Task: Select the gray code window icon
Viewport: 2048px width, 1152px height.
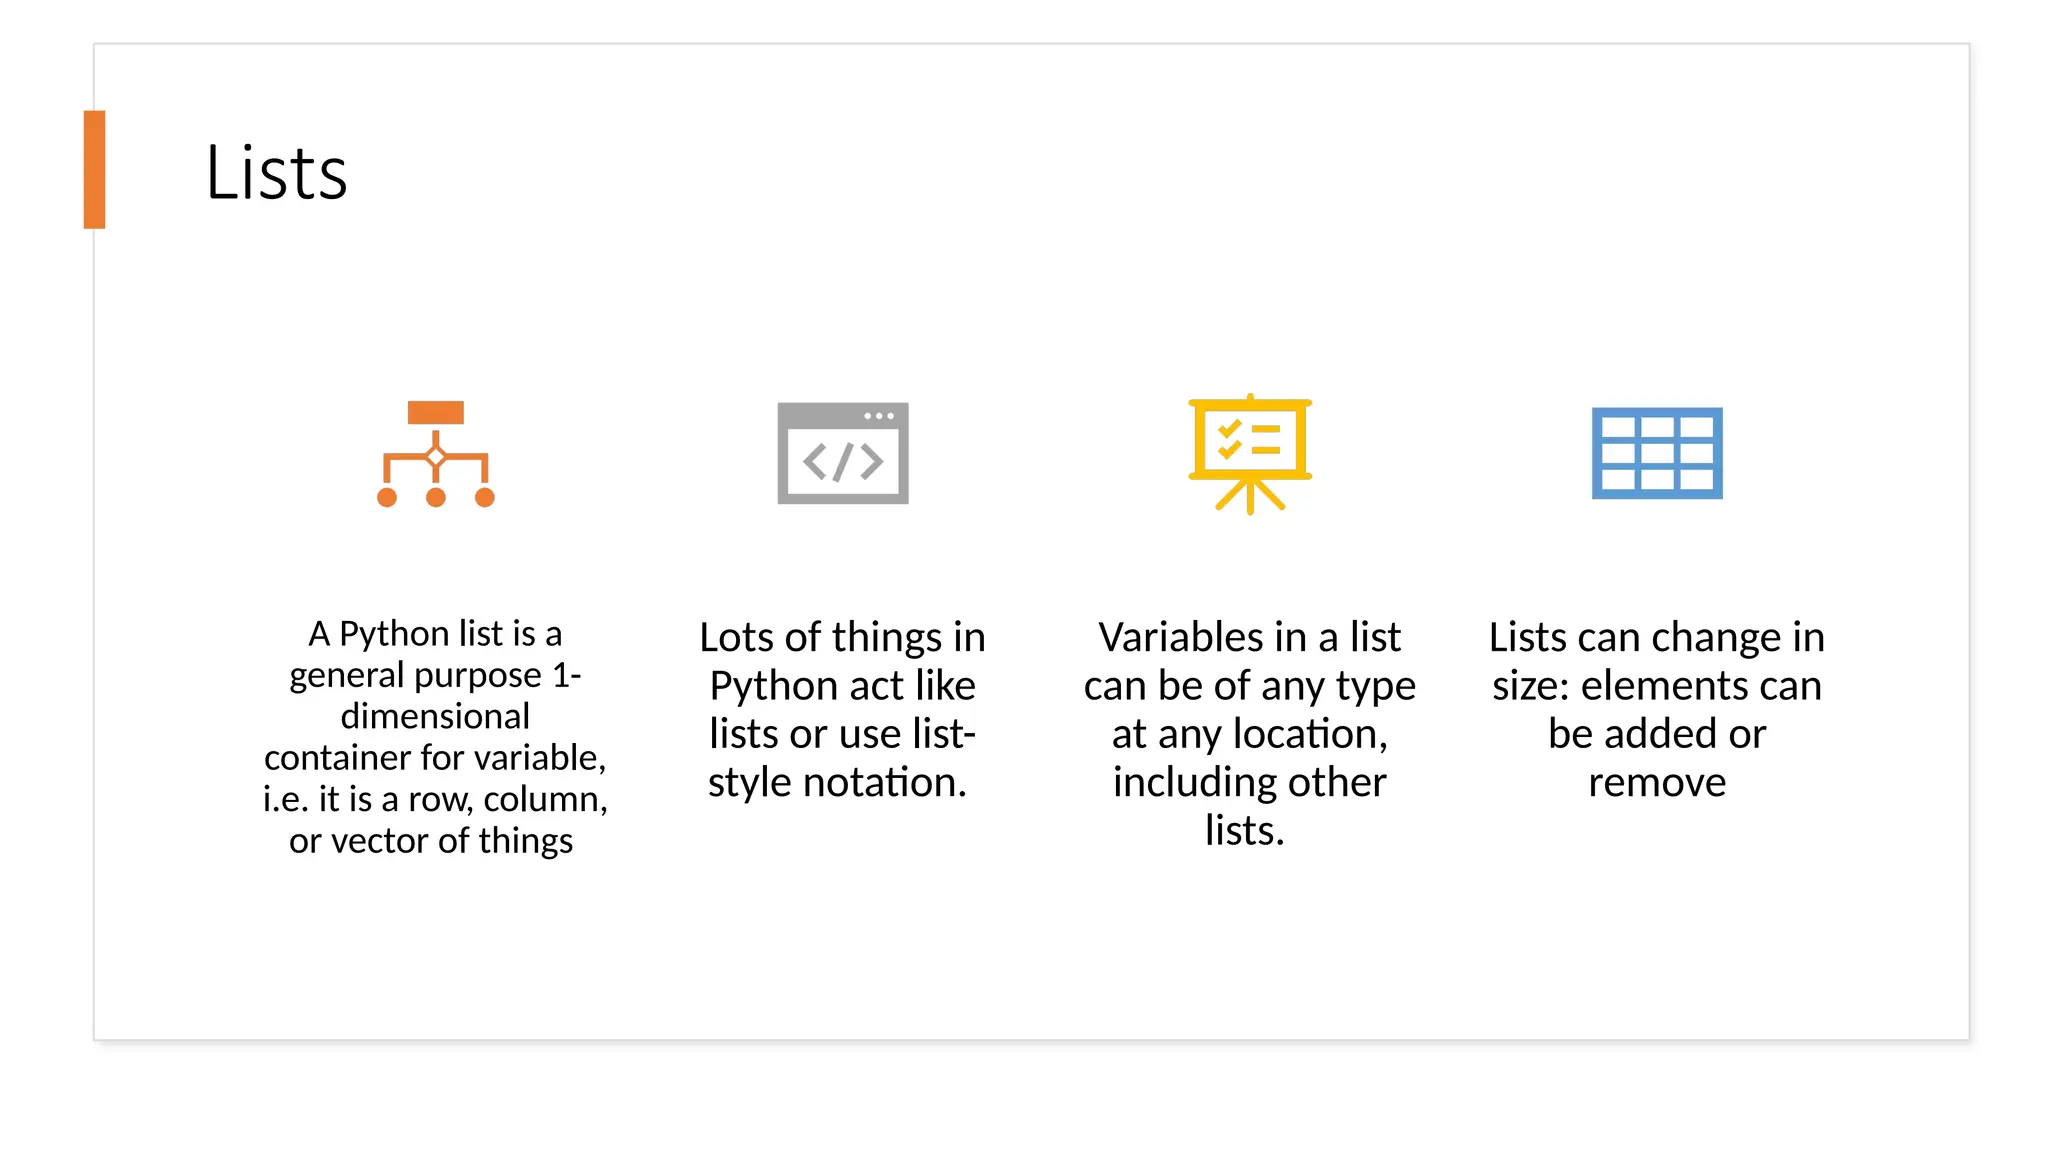Action: 843,453
